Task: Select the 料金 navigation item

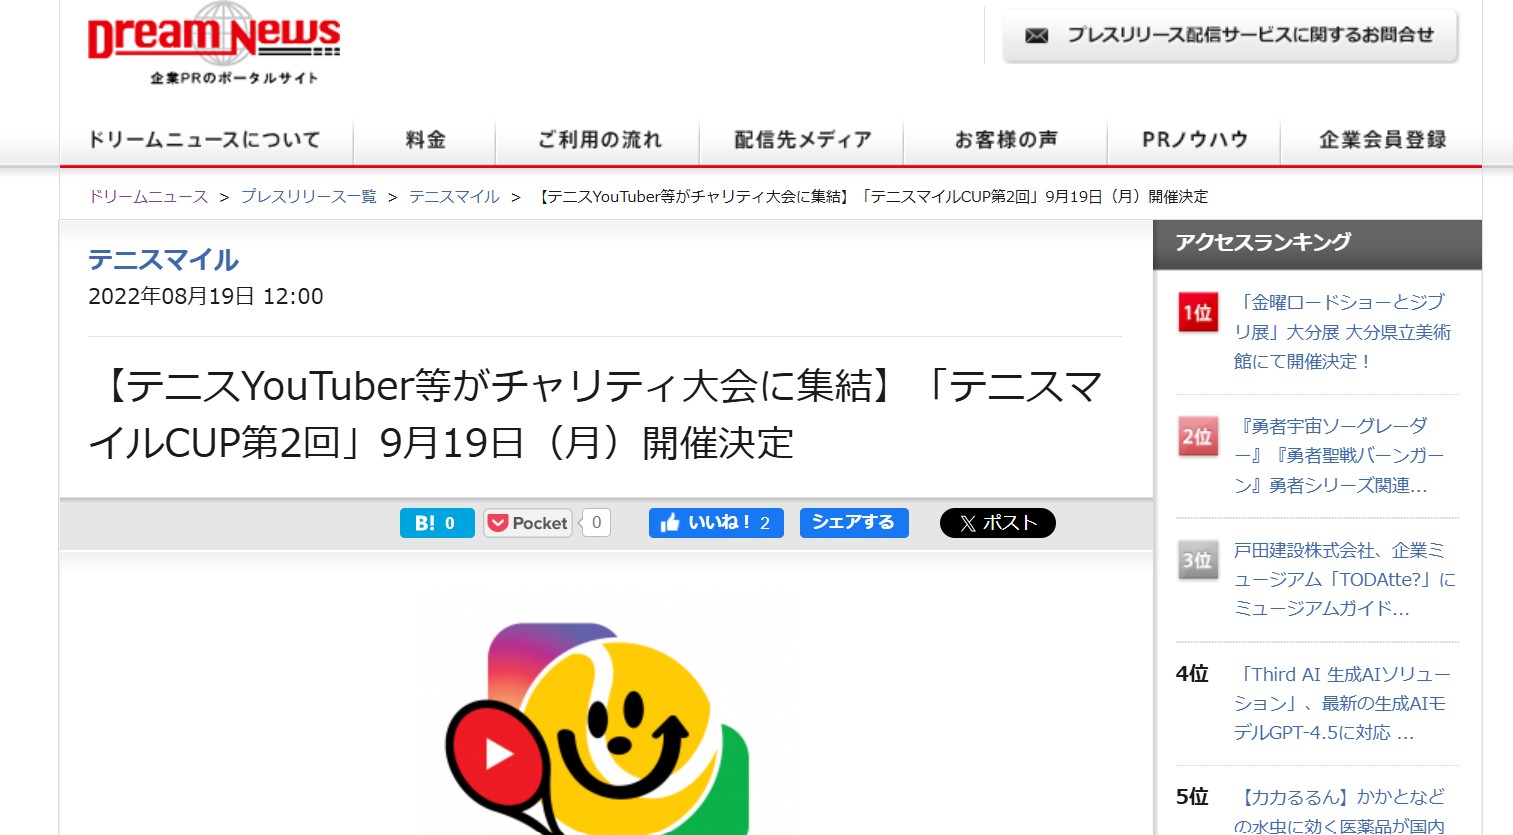Action: 425,140
